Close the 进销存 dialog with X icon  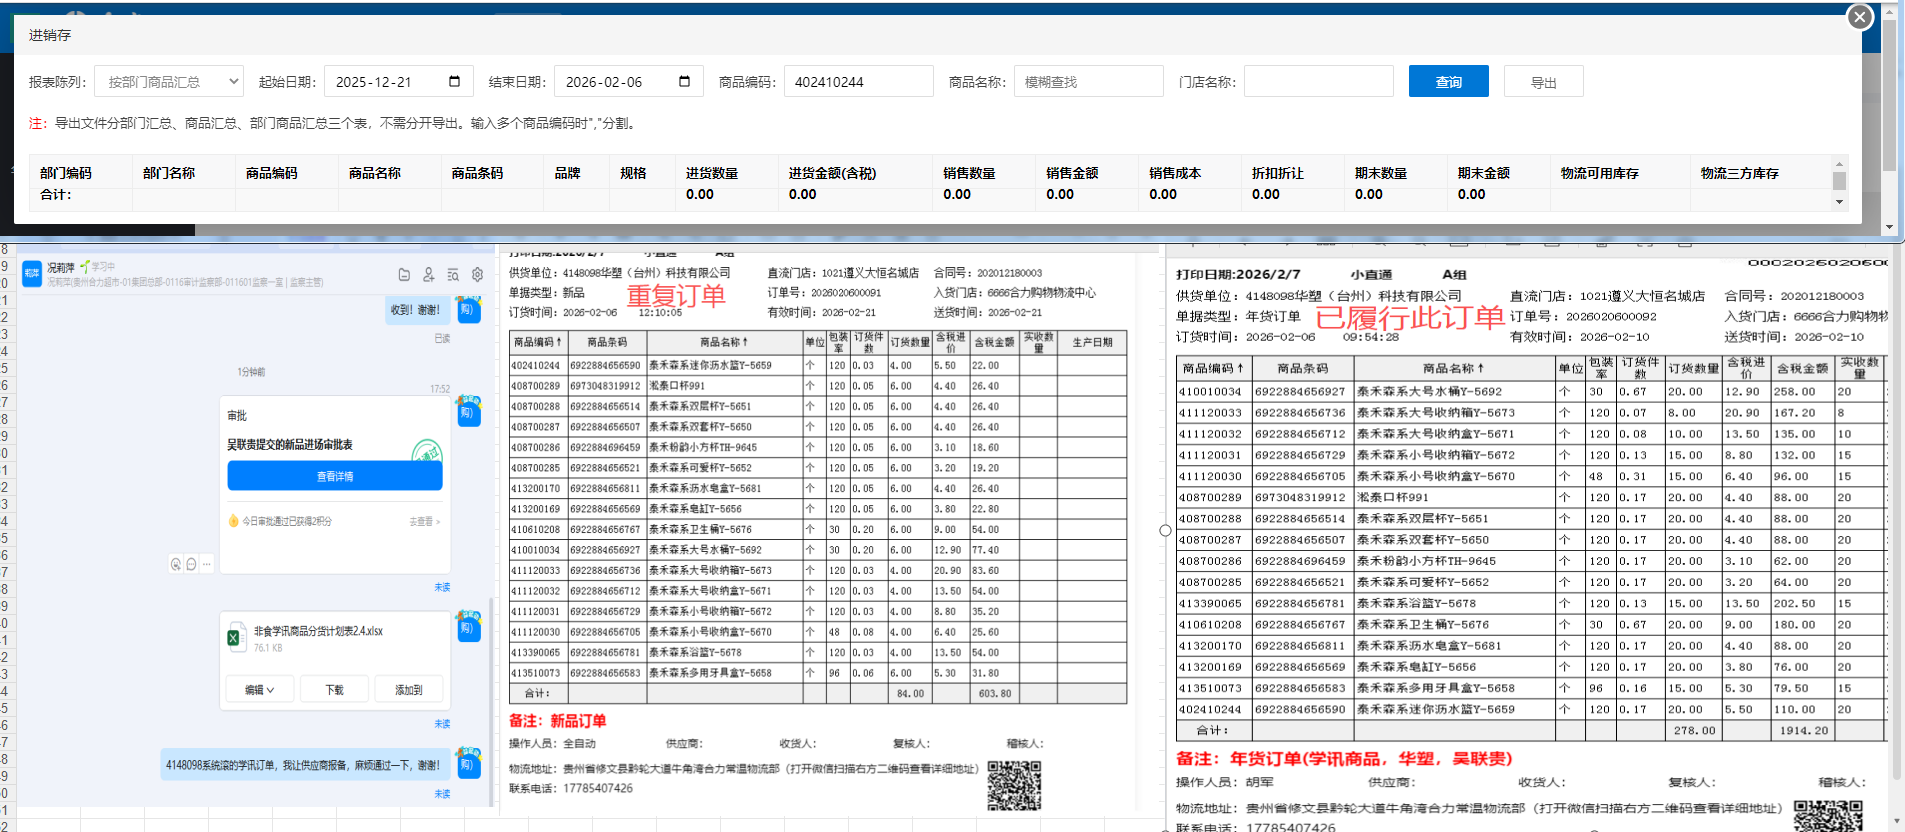click(x=1859, y=17)
